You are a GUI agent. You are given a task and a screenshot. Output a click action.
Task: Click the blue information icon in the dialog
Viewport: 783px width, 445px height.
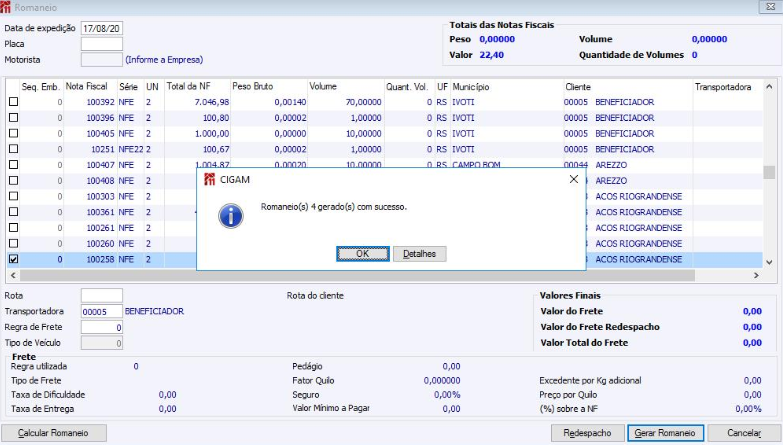232,214
